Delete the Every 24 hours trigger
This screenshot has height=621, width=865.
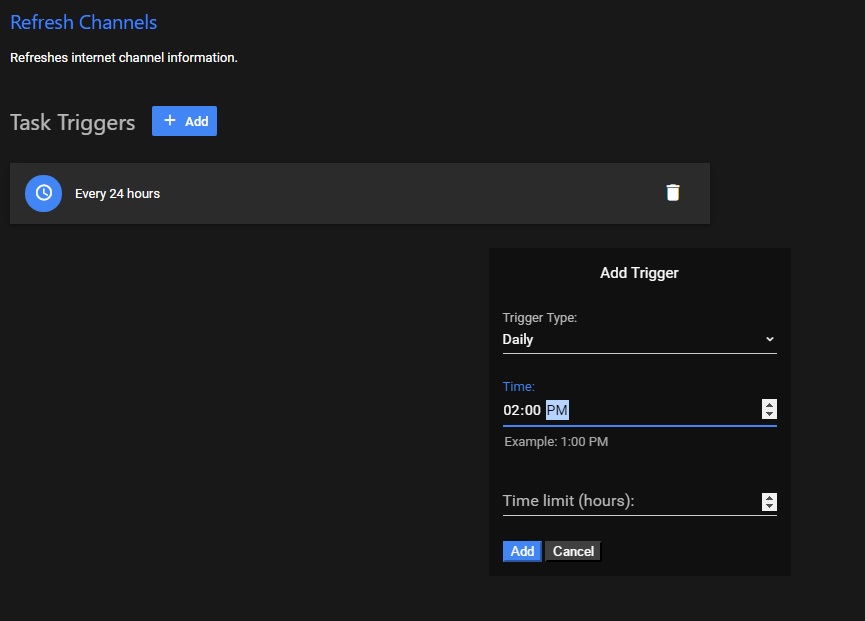[x=673, y=193]
